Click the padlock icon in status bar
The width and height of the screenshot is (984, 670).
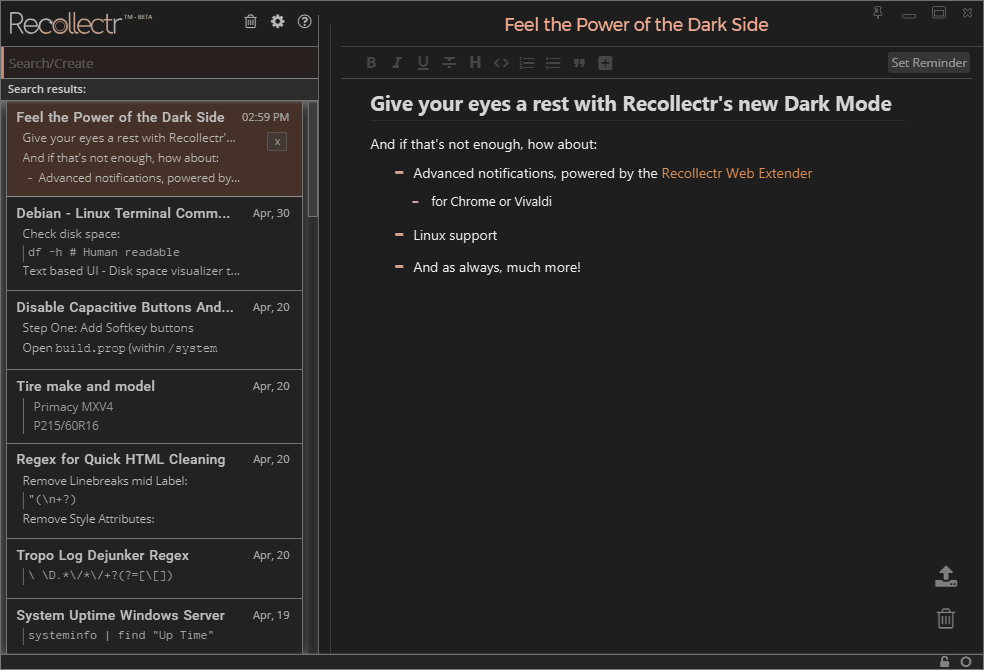[x=944, y=662]
